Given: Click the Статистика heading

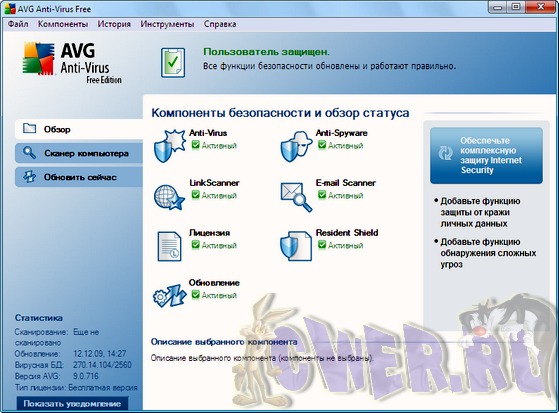Looking at the screenshot, I should pos(39,318).
